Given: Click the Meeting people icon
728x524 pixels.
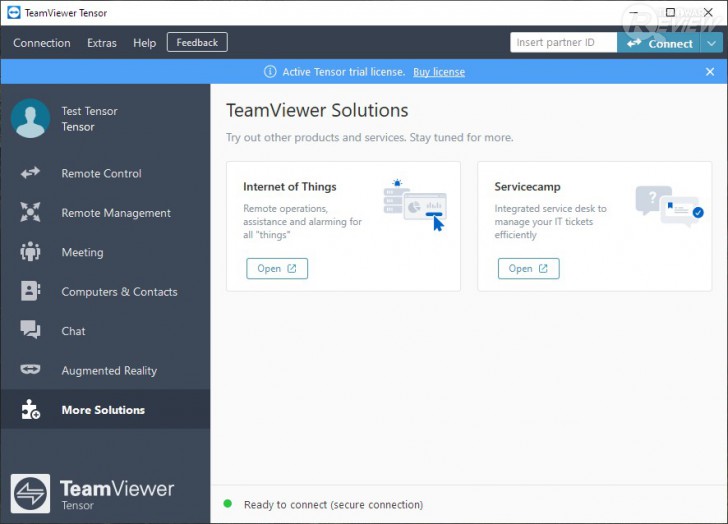Looking at the screenshot, I should pyautogui.click(x=30, y=252).
